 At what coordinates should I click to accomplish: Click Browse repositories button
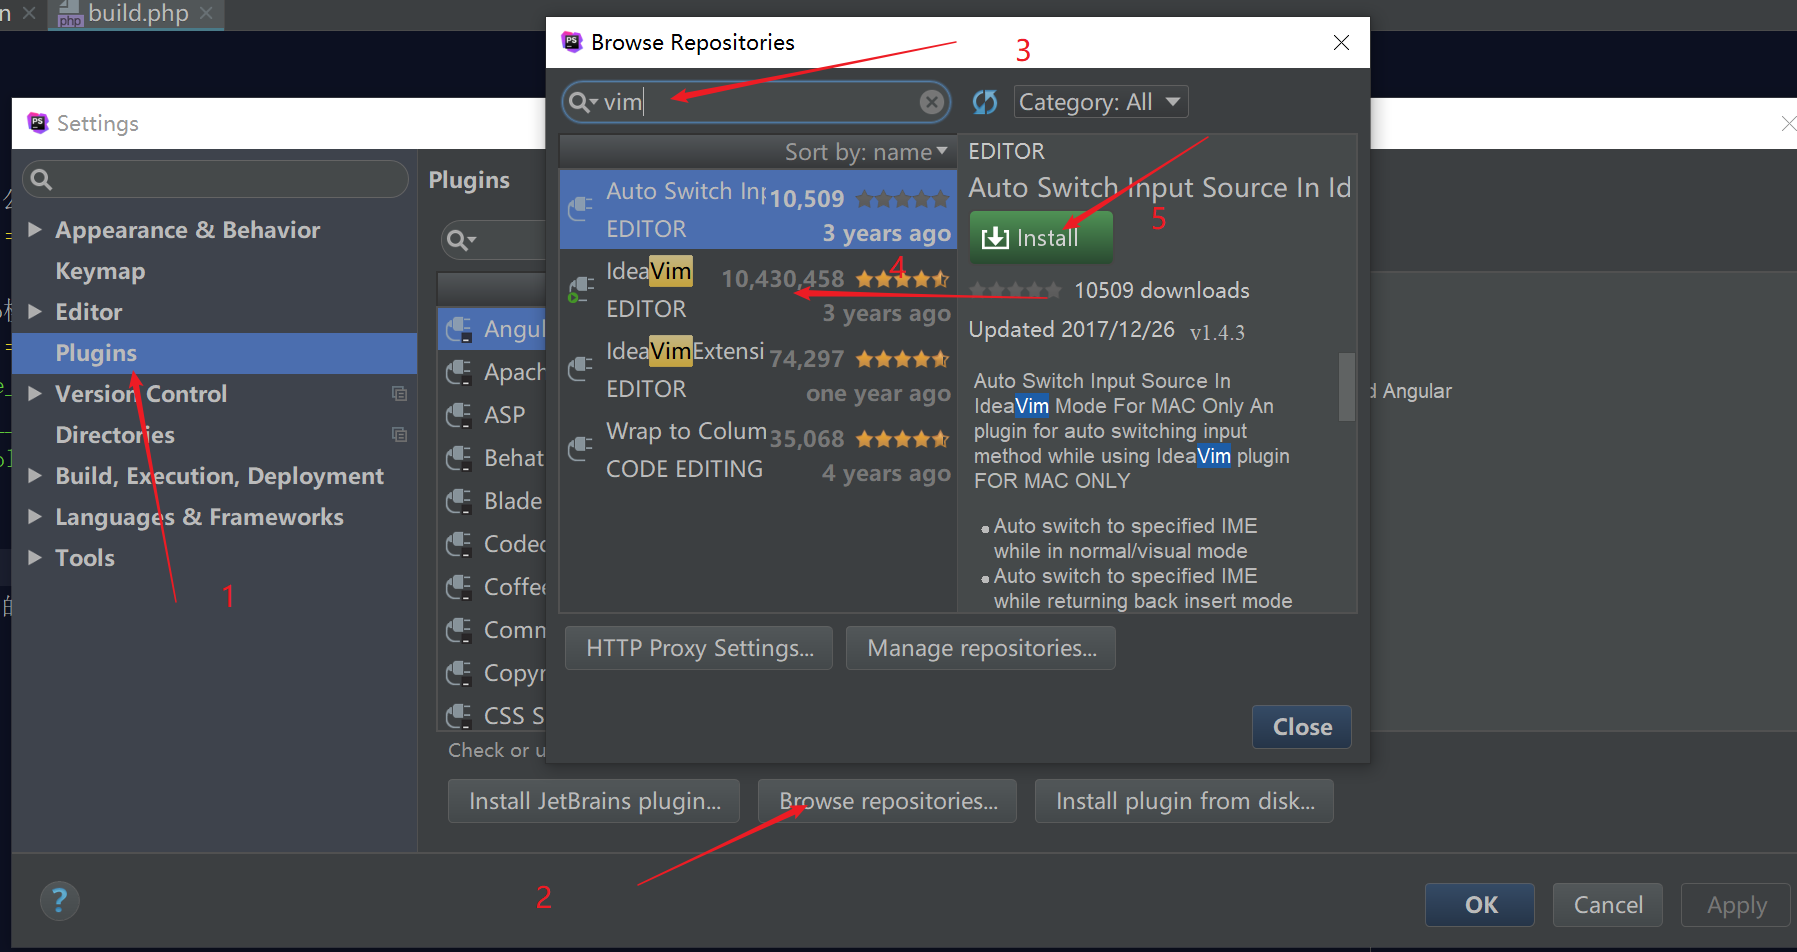click(887, 801)
